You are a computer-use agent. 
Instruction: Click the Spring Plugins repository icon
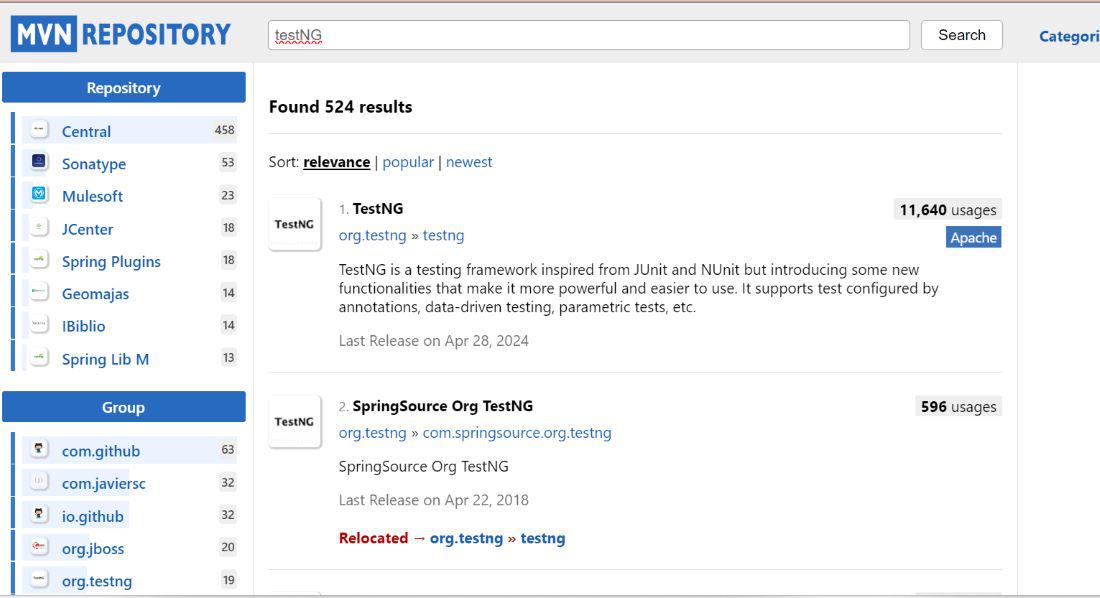(39, 260)
